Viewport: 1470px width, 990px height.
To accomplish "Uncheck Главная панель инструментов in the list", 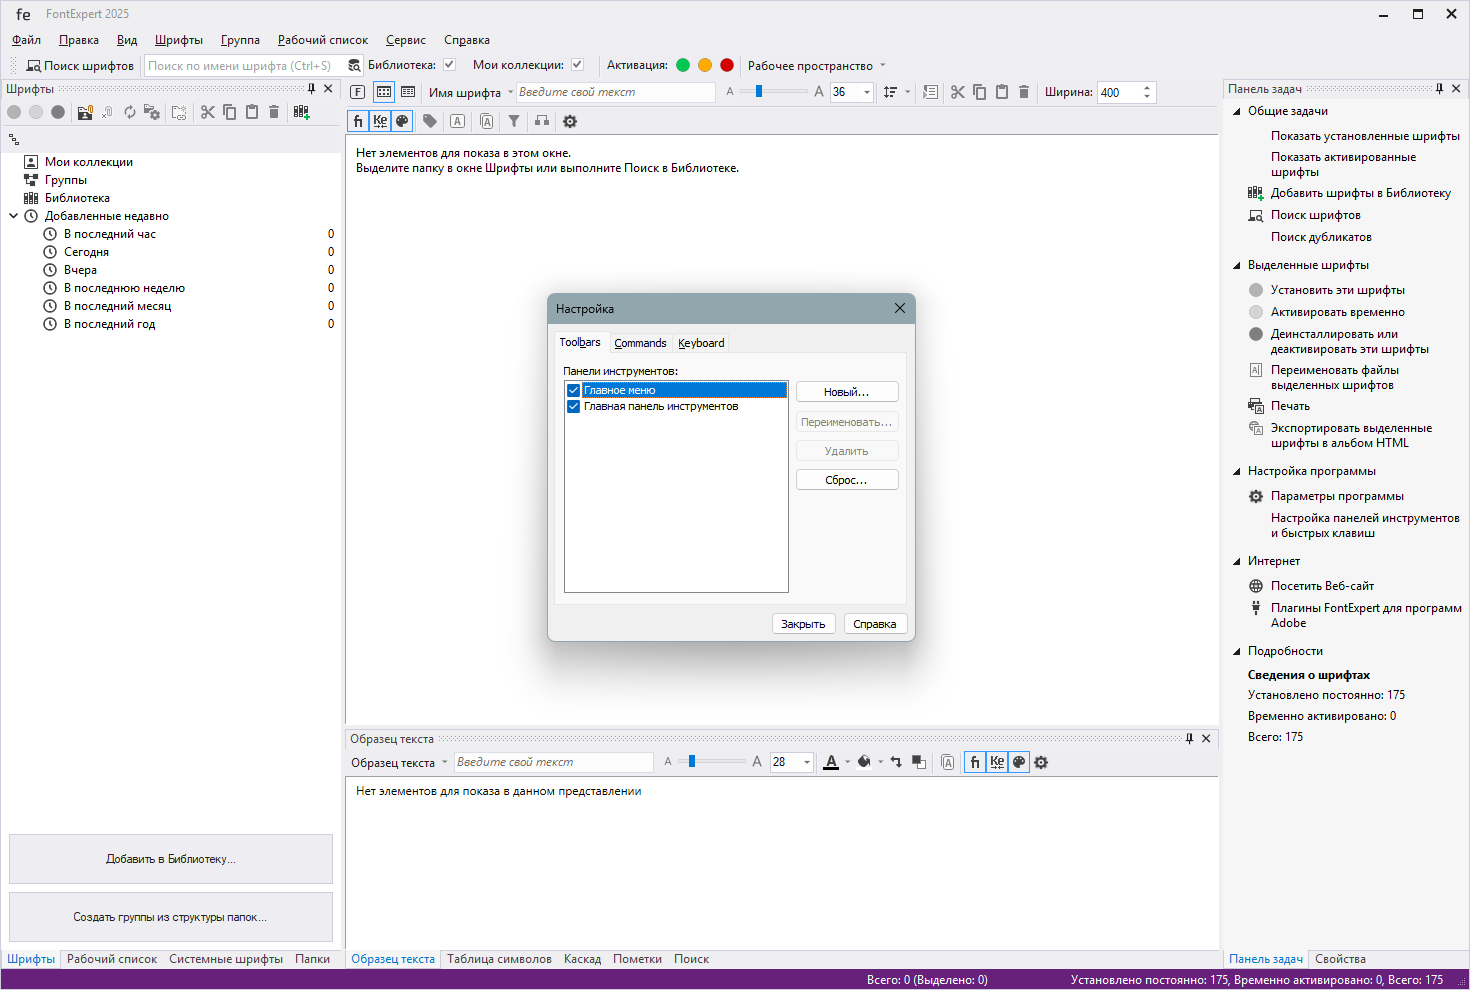I will tap(573, 406).
